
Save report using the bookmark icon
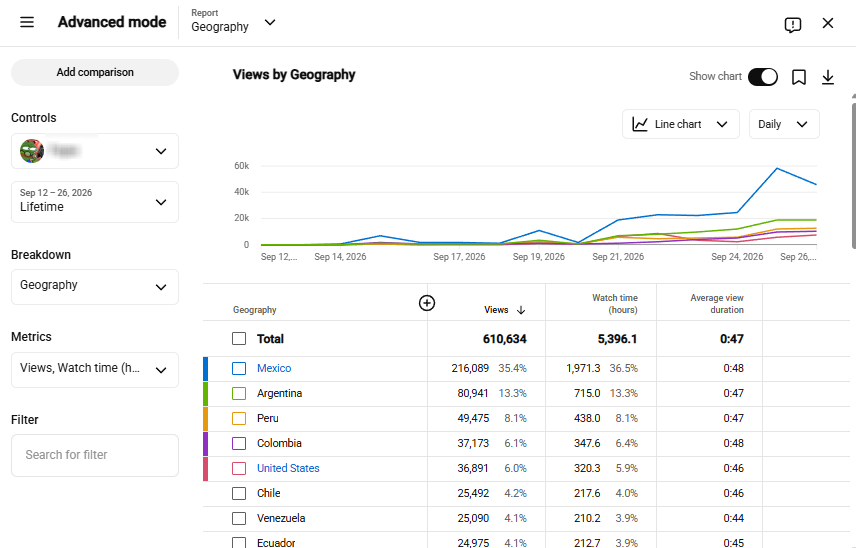pyautogui.click(x=798, y=77)
